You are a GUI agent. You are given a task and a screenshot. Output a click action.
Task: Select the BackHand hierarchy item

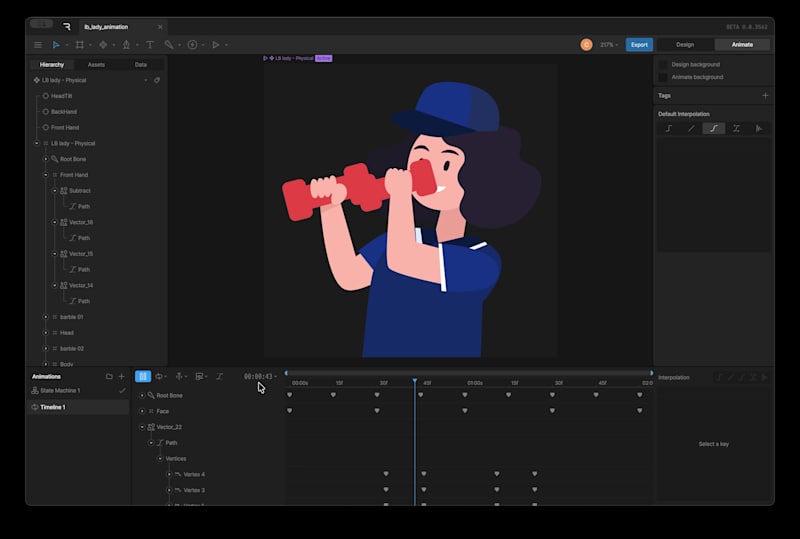point(64,112)
